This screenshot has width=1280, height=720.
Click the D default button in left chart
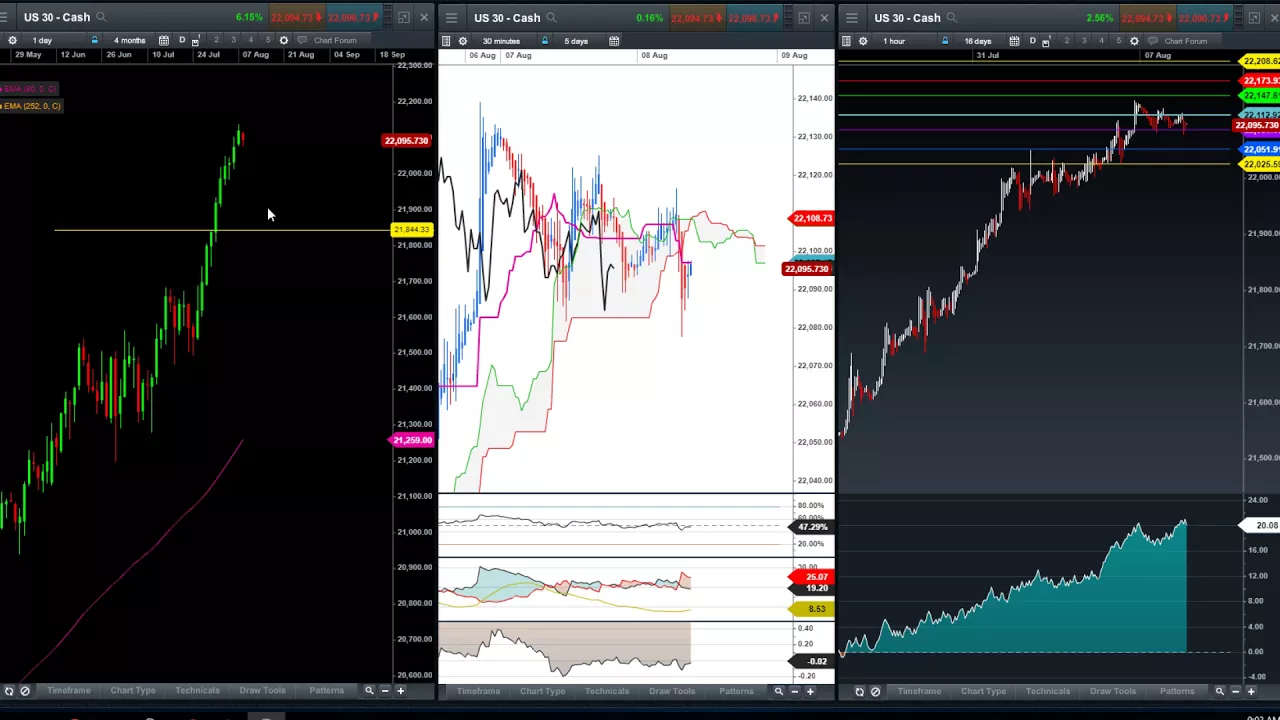click(x=182, y=40)
